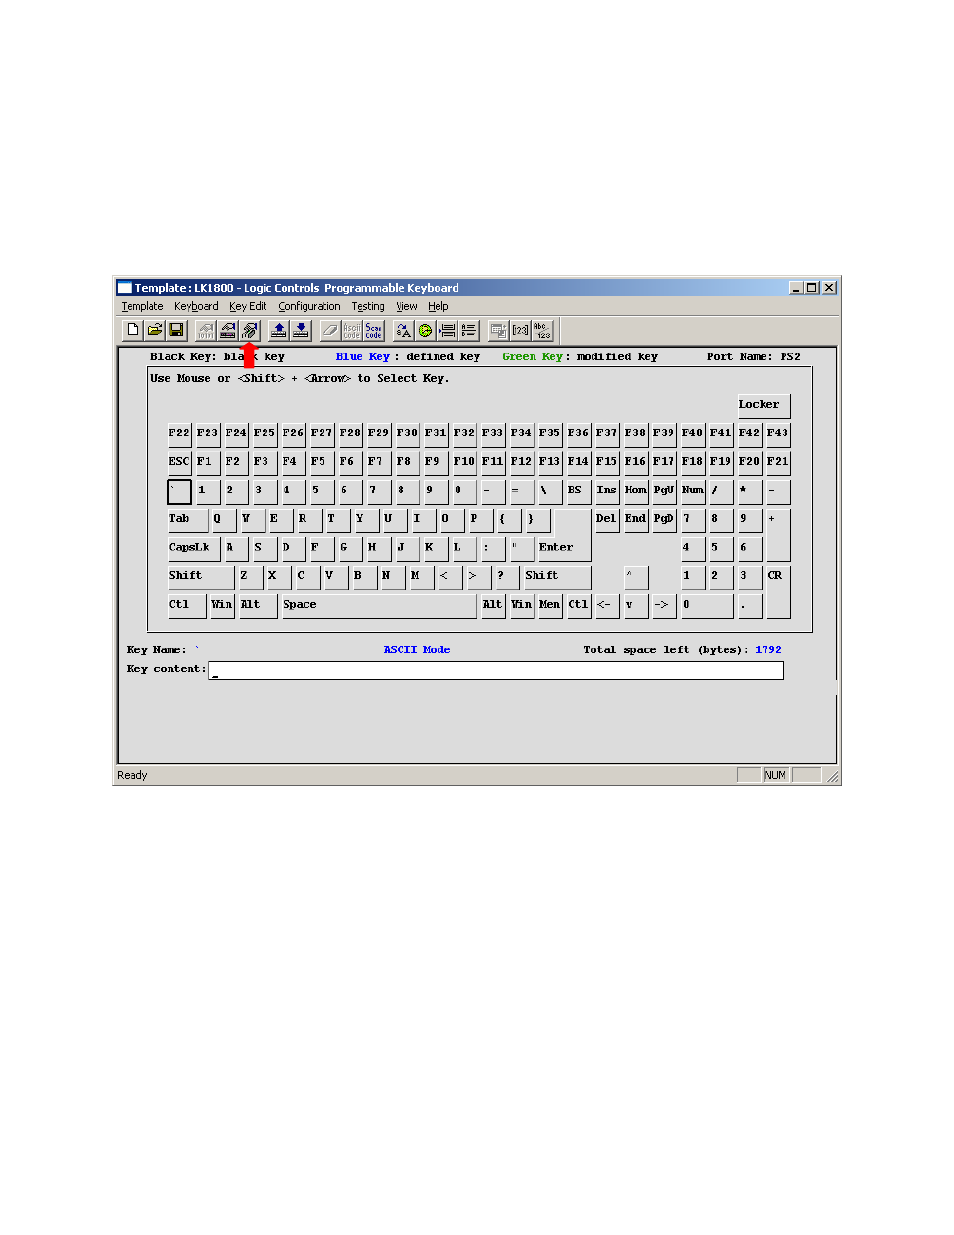
Task: Select the F22 key
Action: (x=179, y=434)
